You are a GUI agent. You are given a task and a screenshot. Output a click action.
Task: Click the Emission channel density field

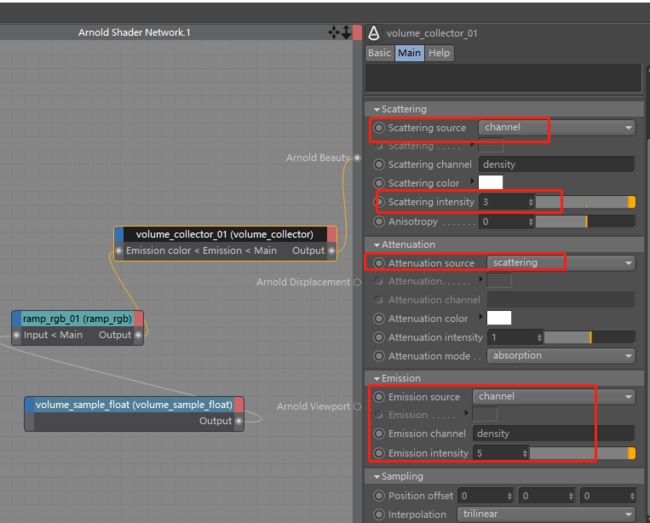pos(553,434)
